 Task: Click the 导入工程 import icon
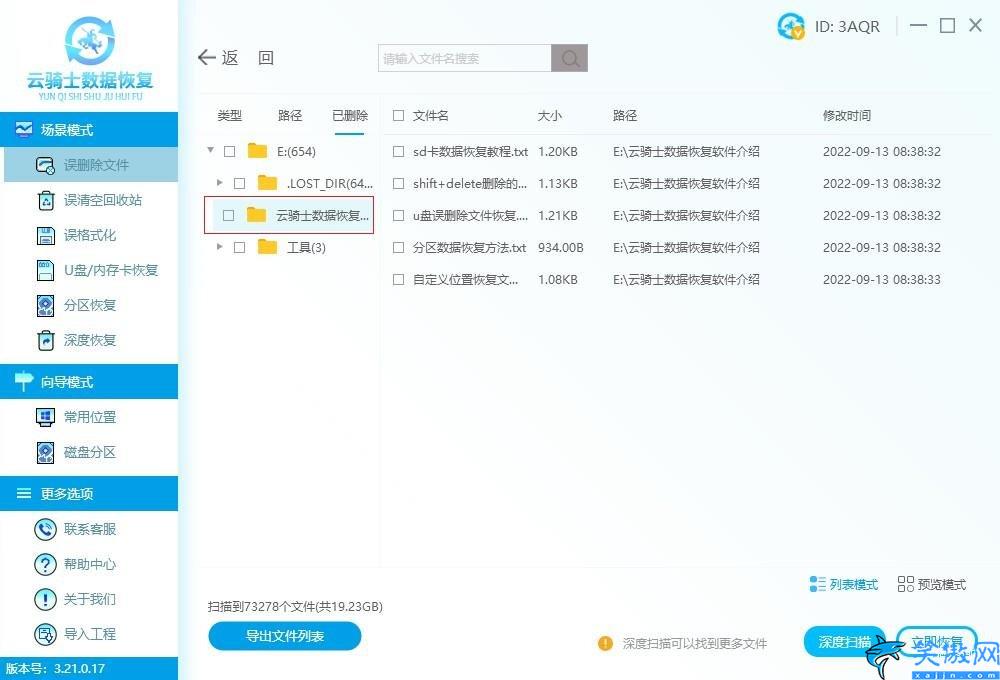tap(45, 634)
